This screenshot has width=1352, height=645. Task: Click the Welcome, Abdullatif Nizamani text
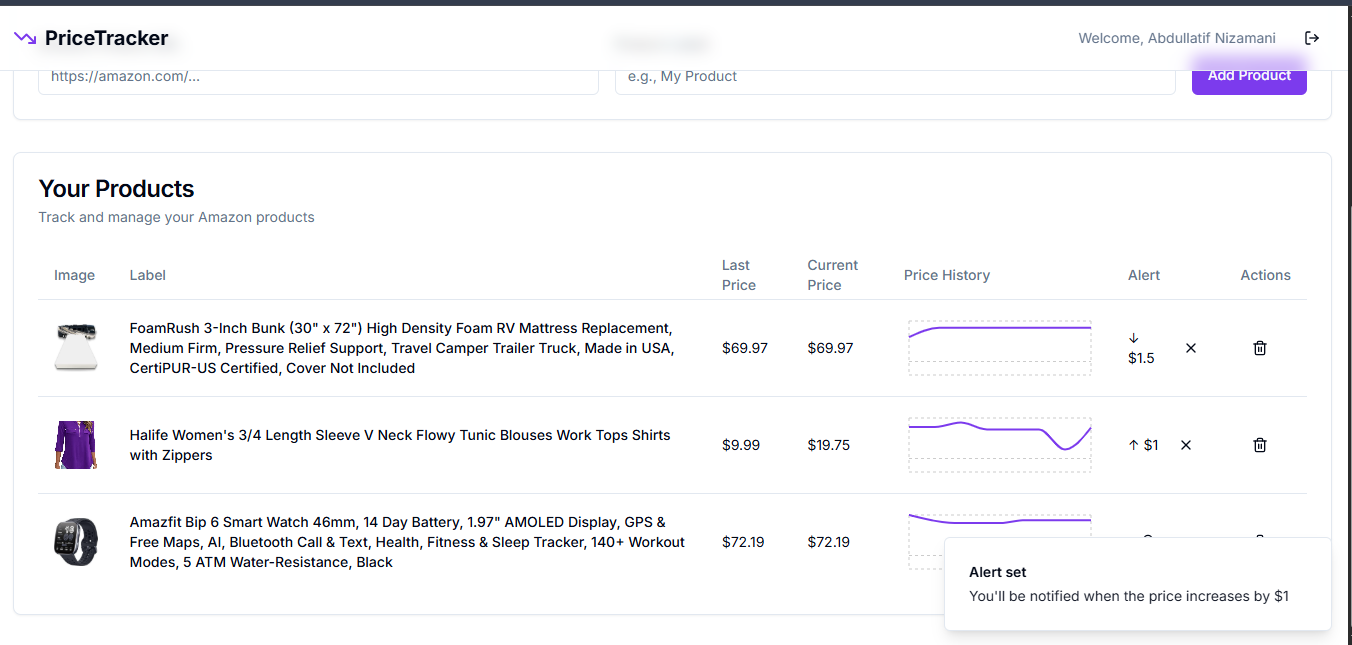1177,38
